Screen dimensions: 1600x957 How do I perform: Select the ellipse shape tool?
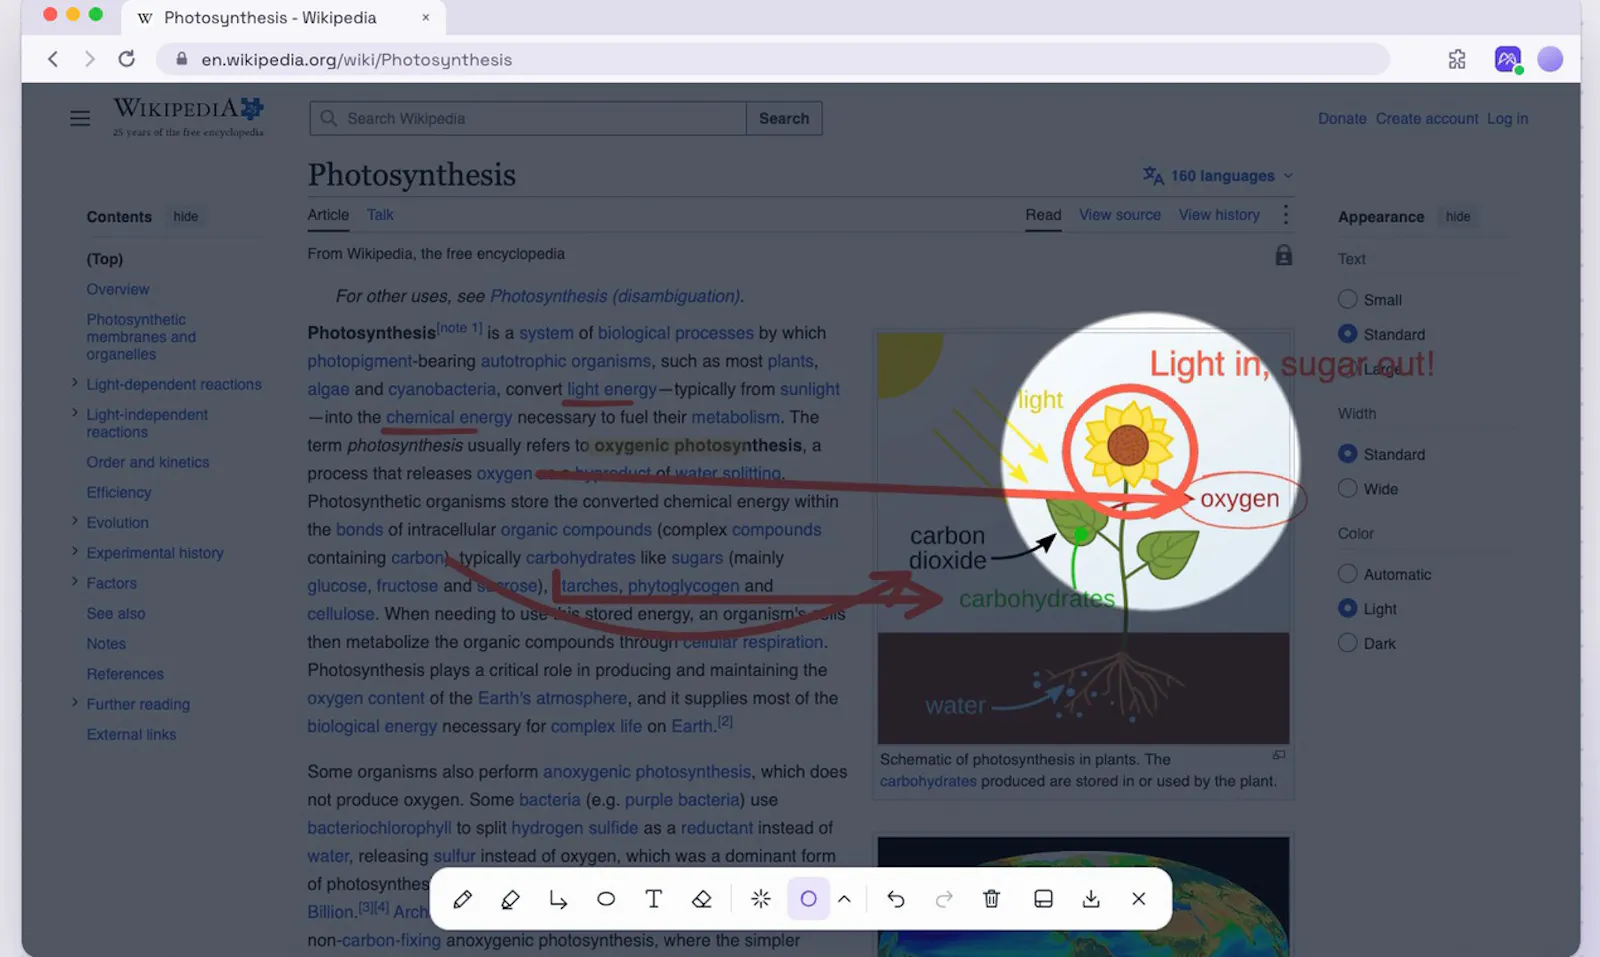pos(606,899)
